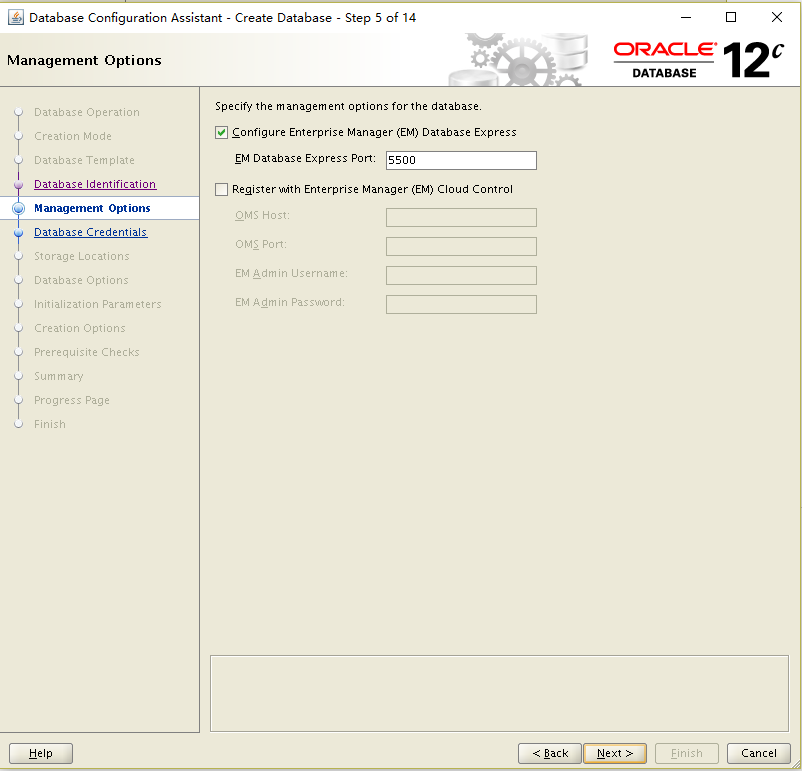Screen dimensions: 802x771
Task: Maximize the Database Configuration Assistant window
Action: (x=731, y=17)
